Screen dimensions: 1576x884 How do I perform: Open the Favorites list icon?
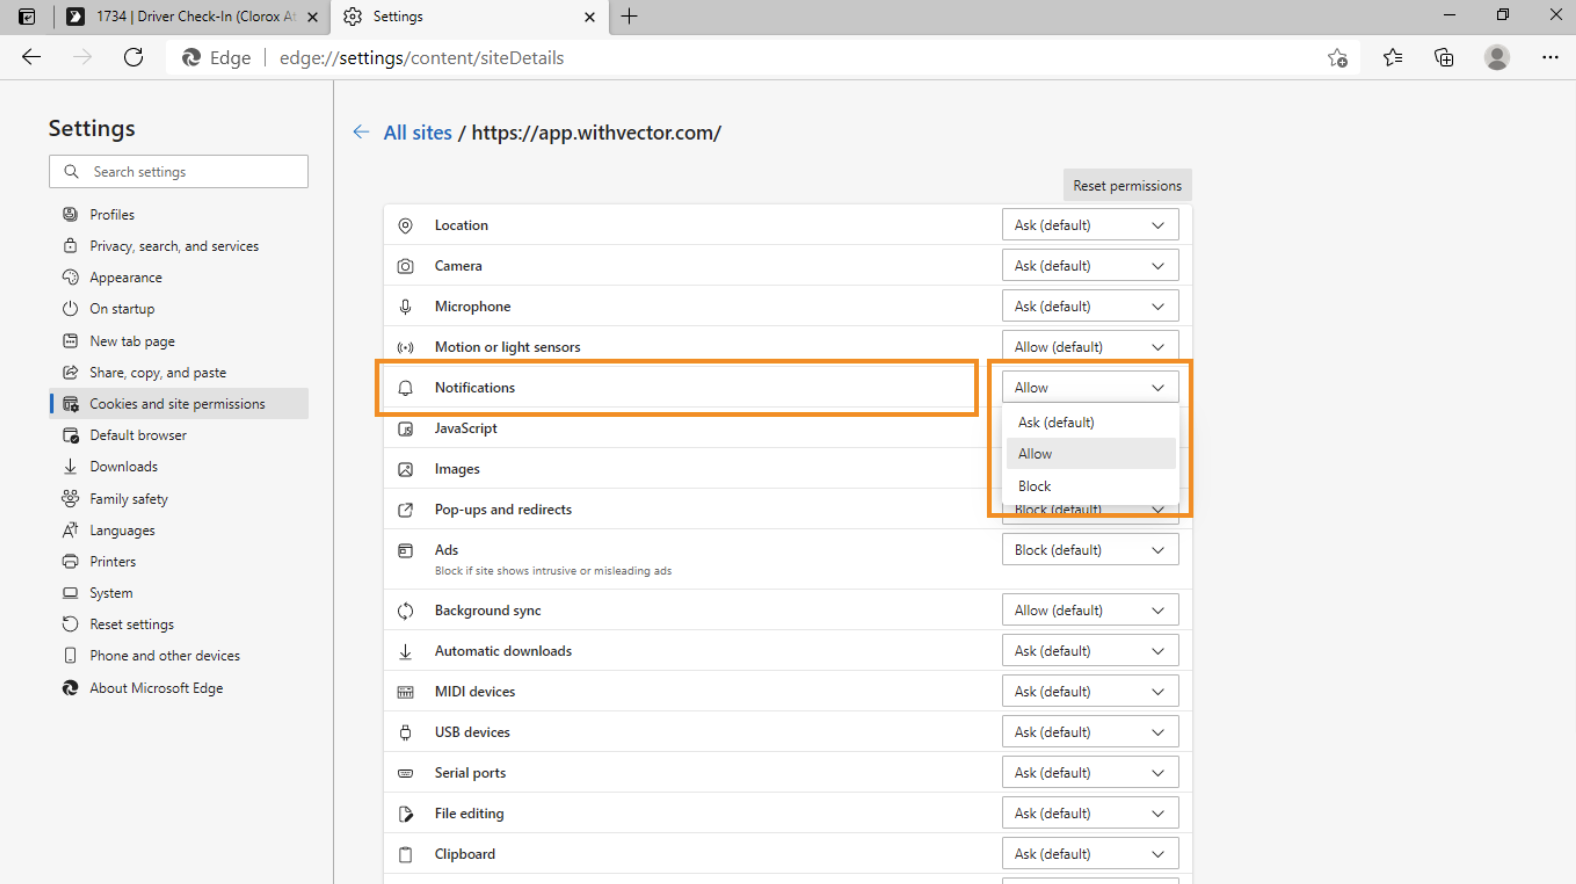pyautogui.click(x=1392, y=58)
